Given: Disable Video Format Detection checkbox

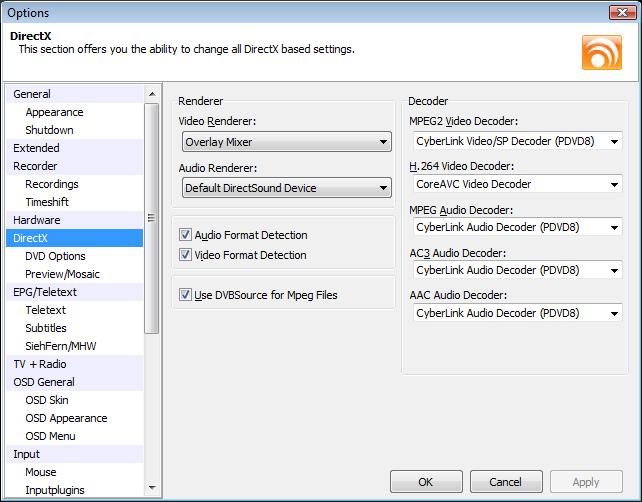Looking at the screenshot, I should [185, 255].
